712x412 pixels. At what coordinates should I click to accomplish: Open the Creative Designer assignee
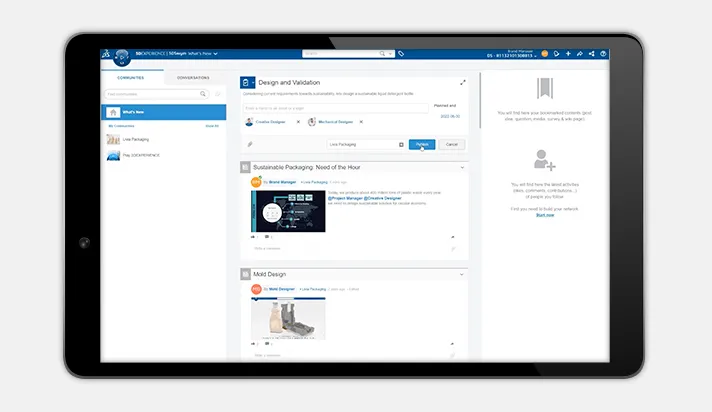pos(270,122)
